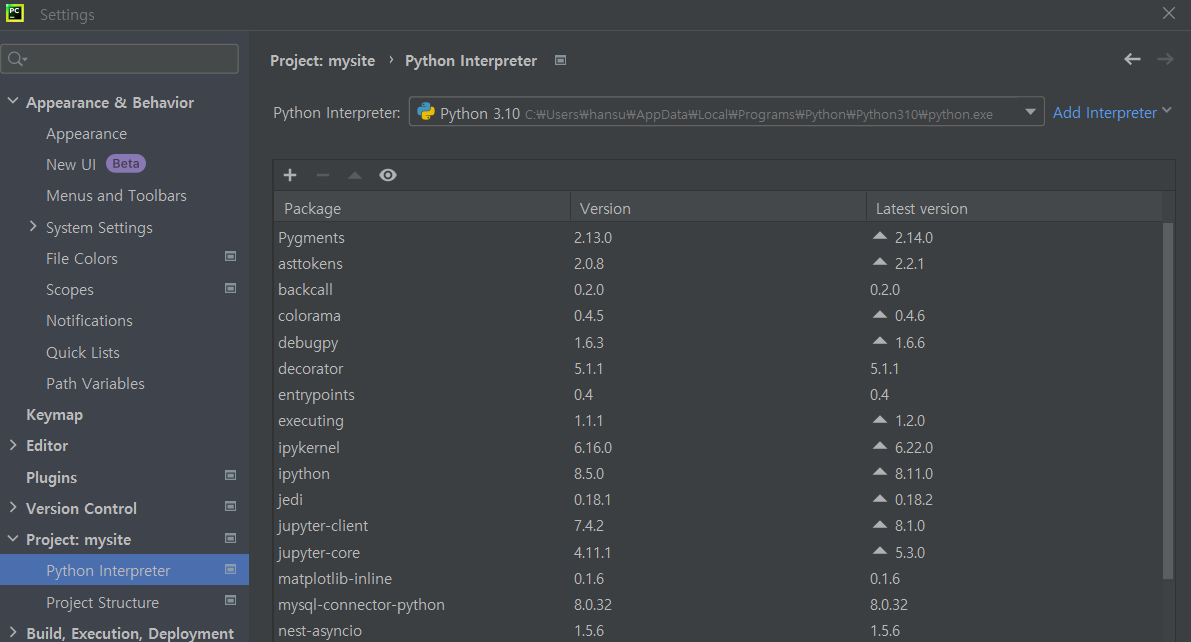
Task: Click the settings search field
Action: [120, 59]
